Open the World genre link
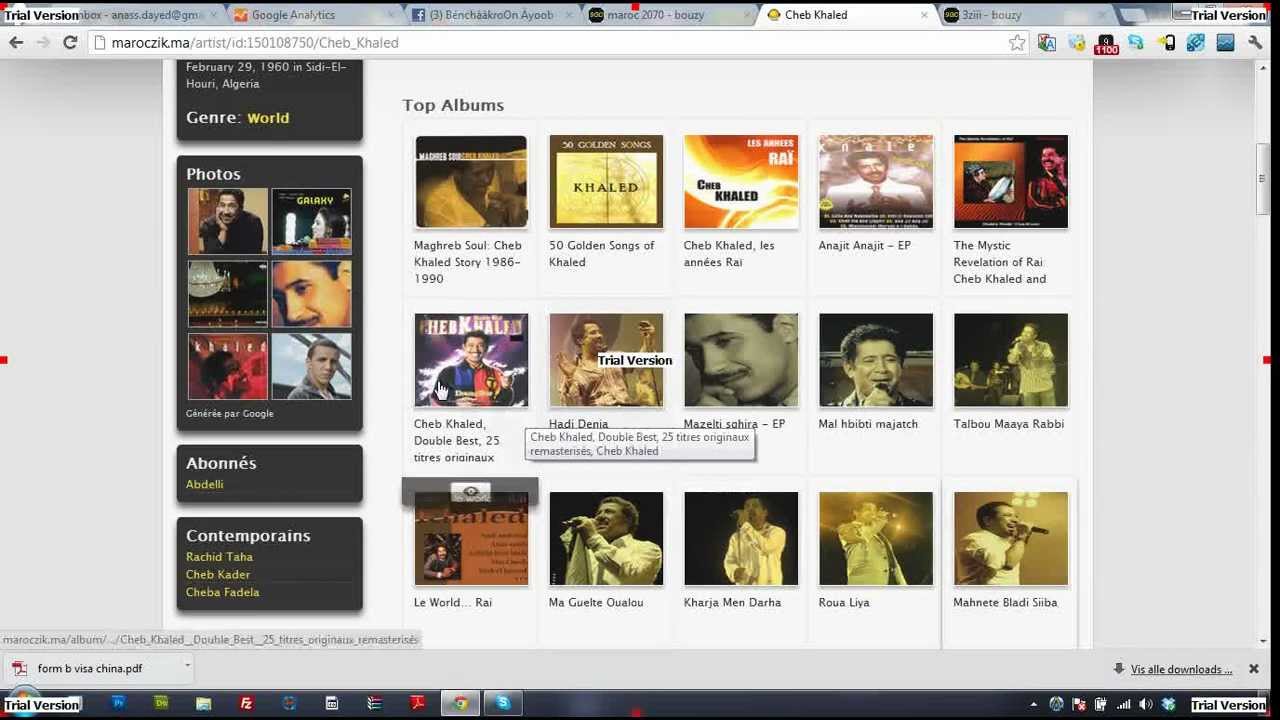Image resolution: width=1280 pixels, height=720 pixels. [268, 118]
